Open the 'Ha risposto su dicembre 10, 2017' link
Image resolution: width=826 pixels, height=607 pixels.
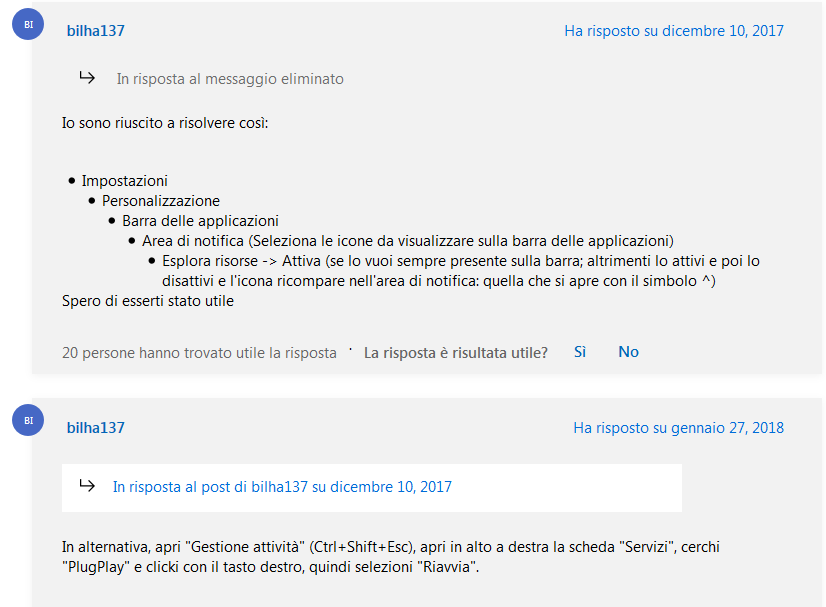coord(674,31)
